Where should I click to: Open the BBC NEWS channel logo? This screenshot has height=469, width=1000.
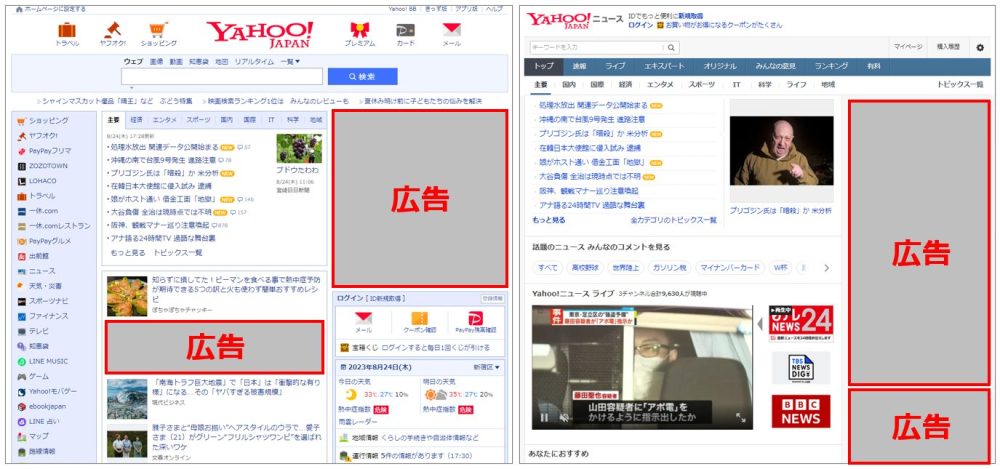[801, 411]
